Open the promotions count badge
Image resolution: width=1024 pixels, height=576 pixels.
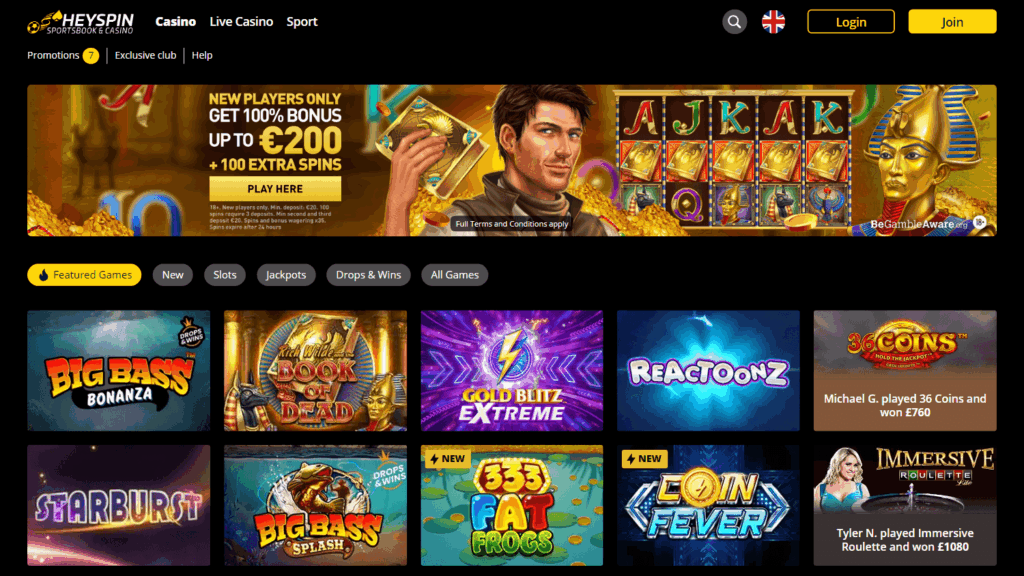coord(91,56)
